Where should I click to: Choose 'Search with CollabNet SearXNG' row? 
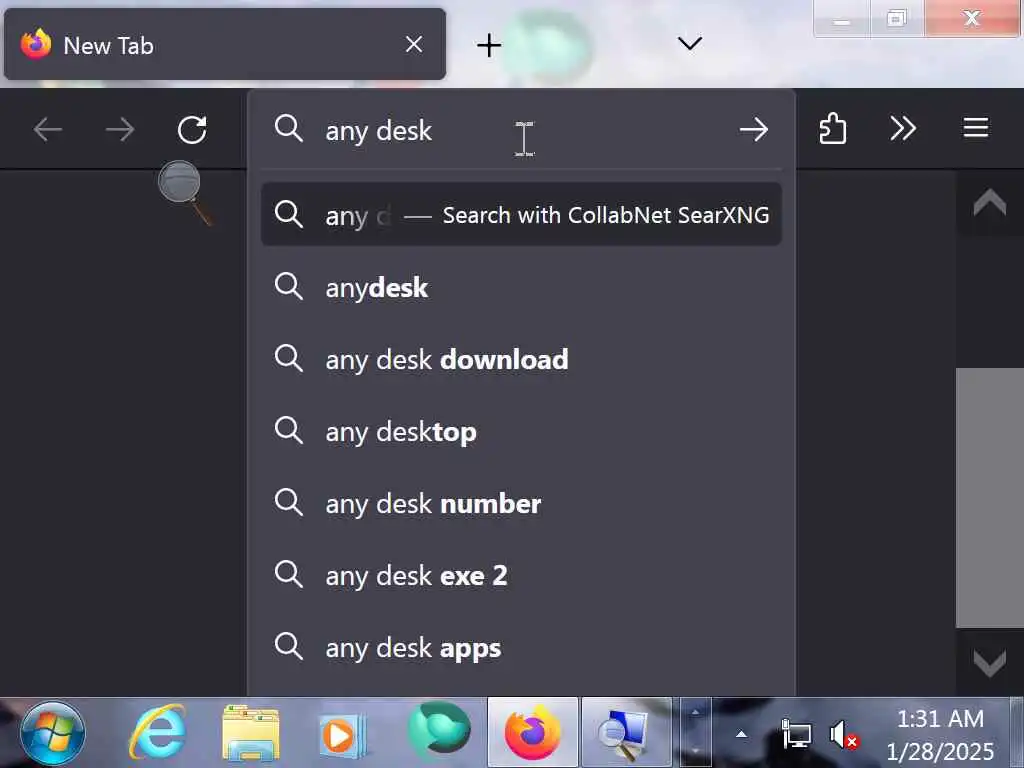click(521, 214)
